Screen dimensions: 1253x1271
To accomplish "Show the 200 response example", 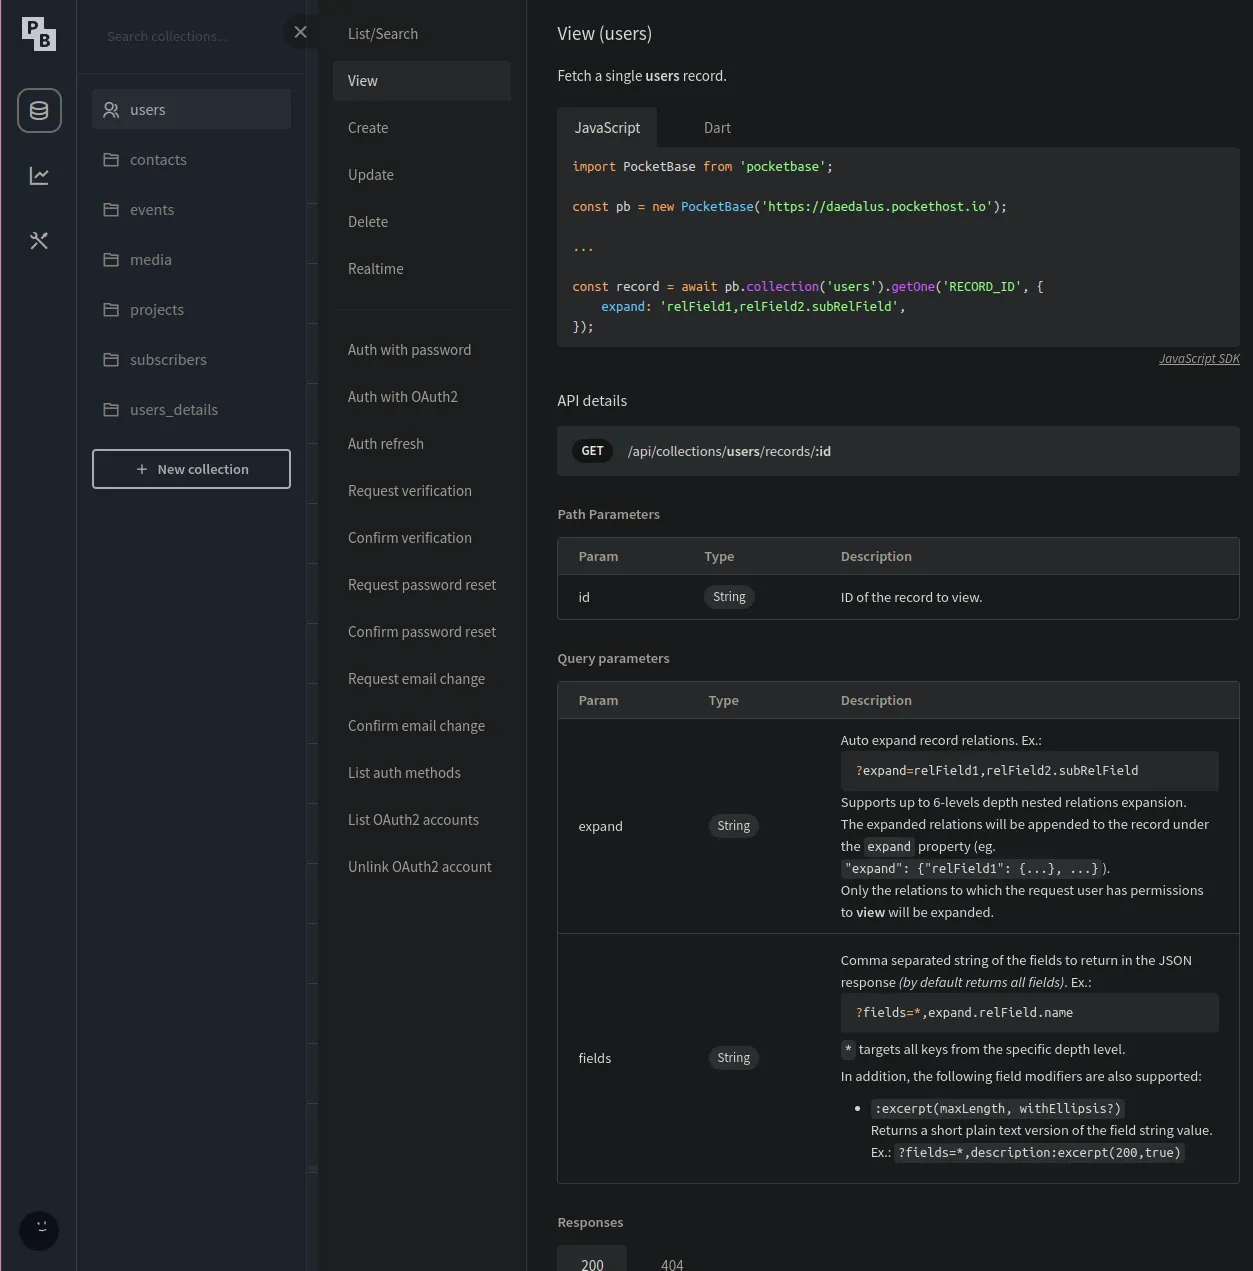I will coord(592,1264).
